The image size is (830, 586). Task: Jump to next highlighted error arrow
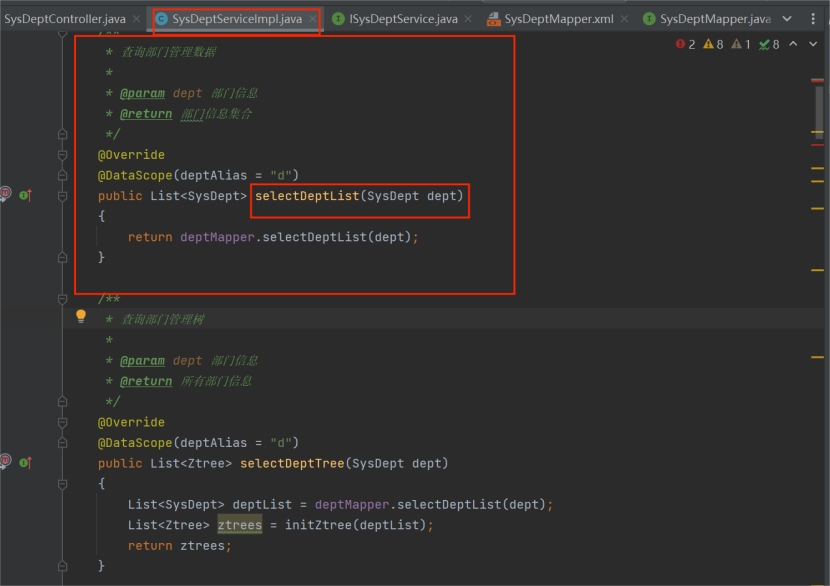tap(813, 44)
